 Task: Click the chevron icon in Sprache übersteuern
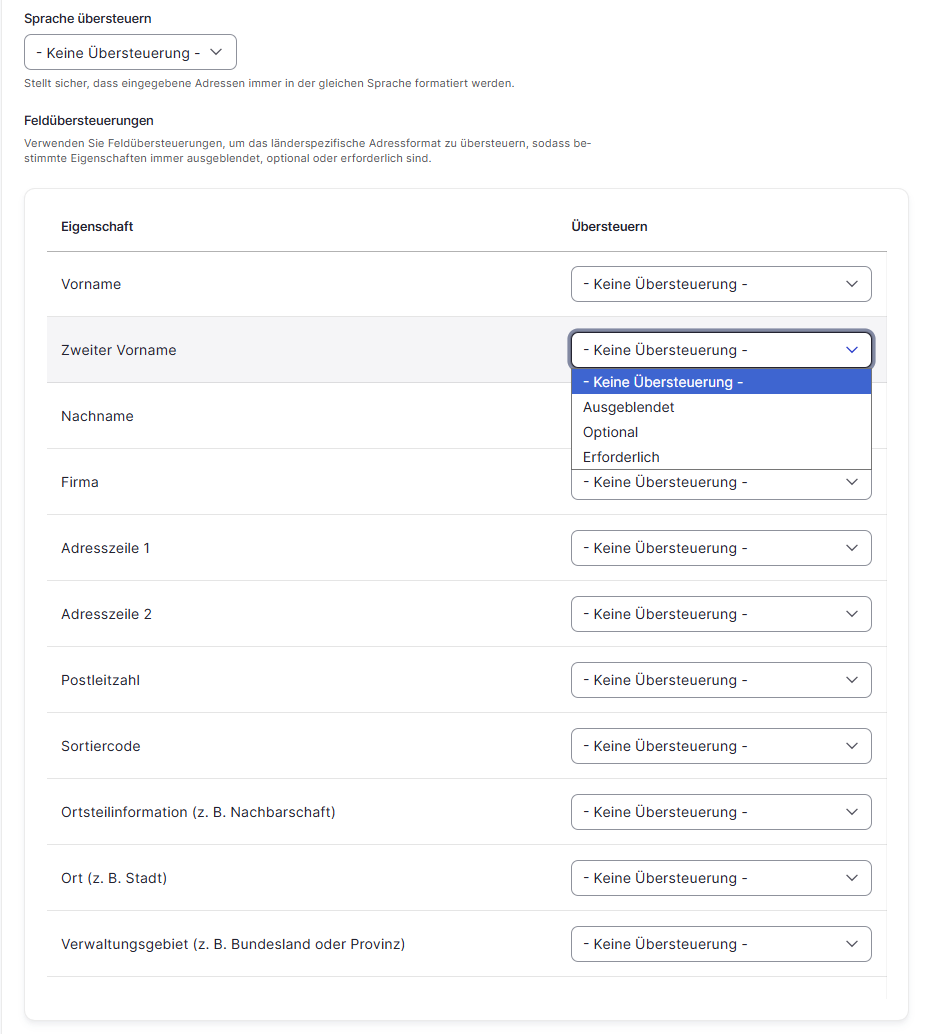(x=216, y=52)
